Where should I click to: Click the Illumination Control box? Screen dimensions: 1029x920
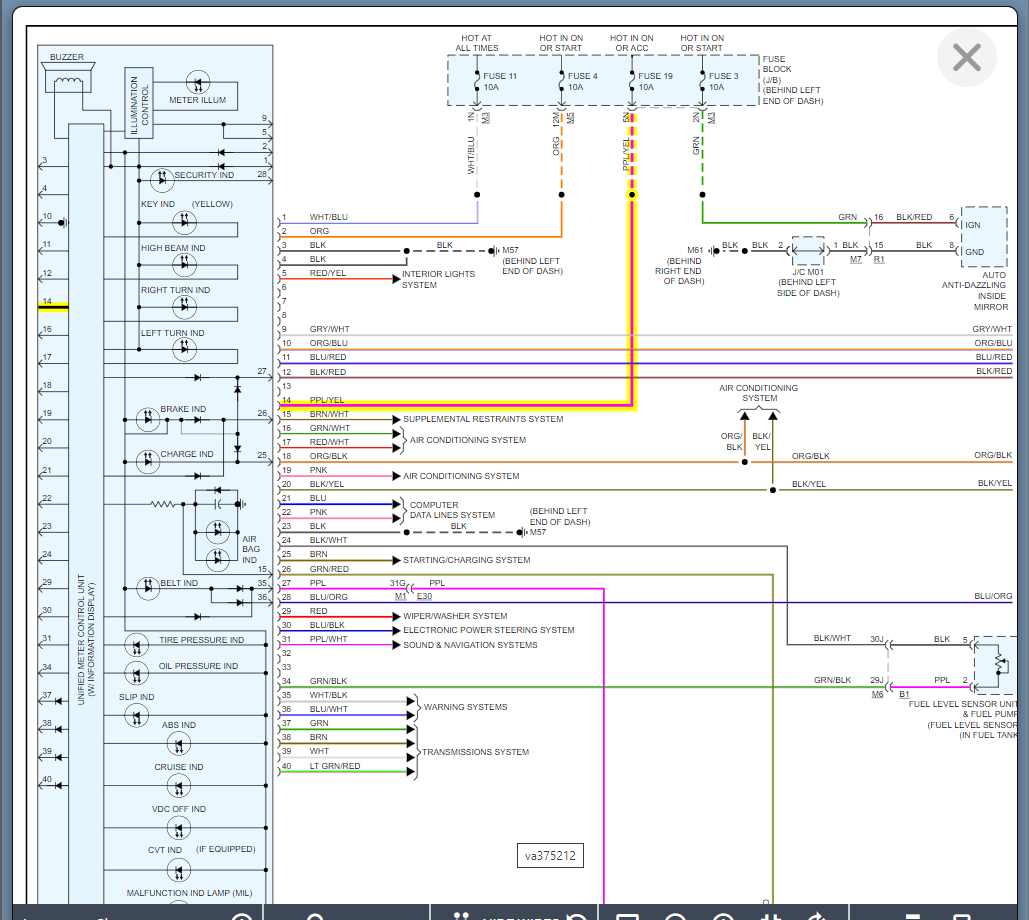tap(139, 104)
